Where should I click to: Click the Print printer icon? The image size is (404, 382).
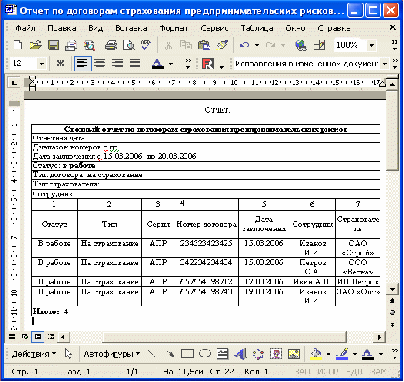tap(111, 45)
